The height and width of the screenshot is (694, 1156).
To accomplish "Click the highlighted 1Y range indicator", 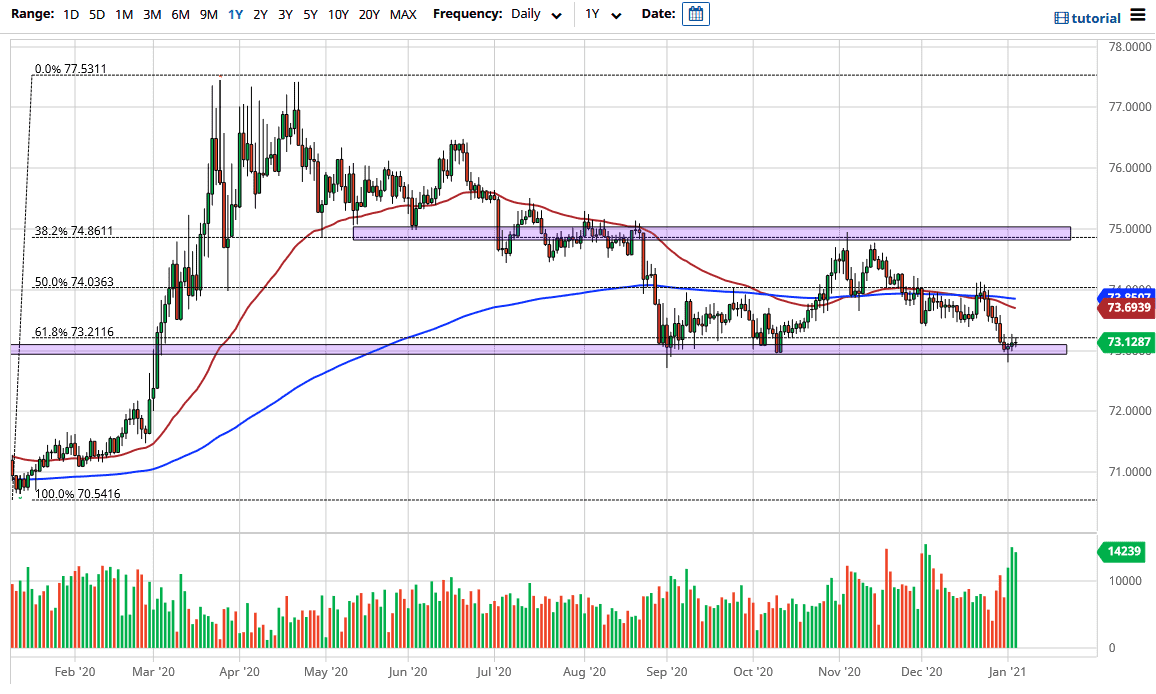I will [234, 15].
